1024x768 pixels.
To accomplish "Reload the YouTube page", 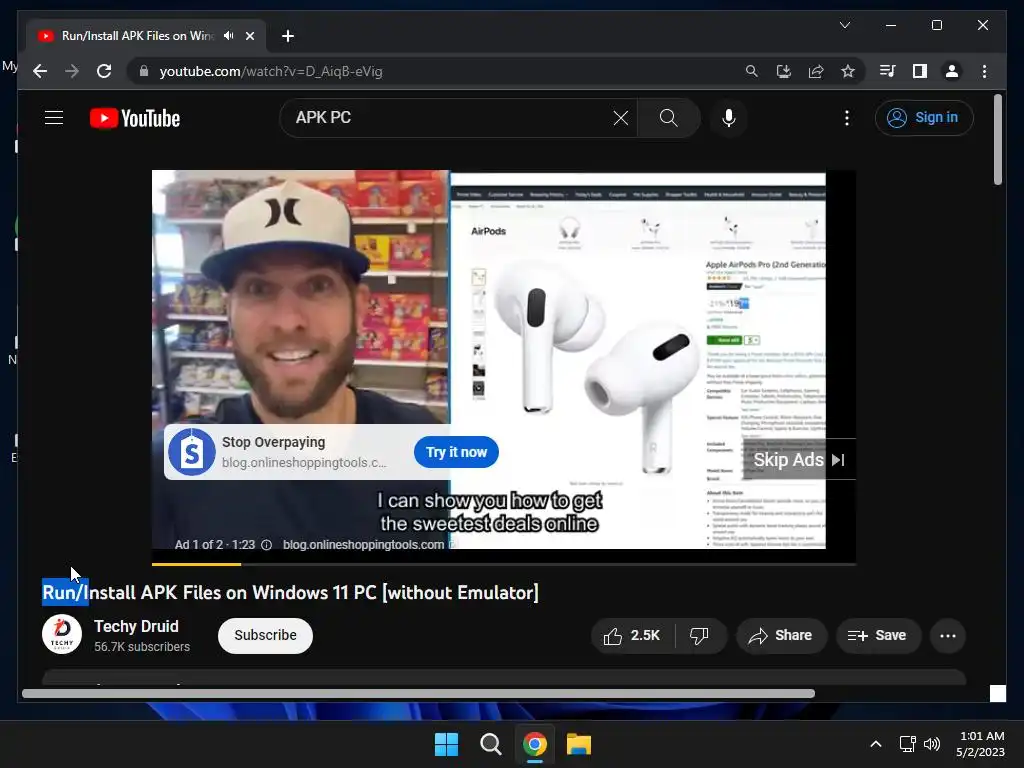I will [x=104, y=71].
